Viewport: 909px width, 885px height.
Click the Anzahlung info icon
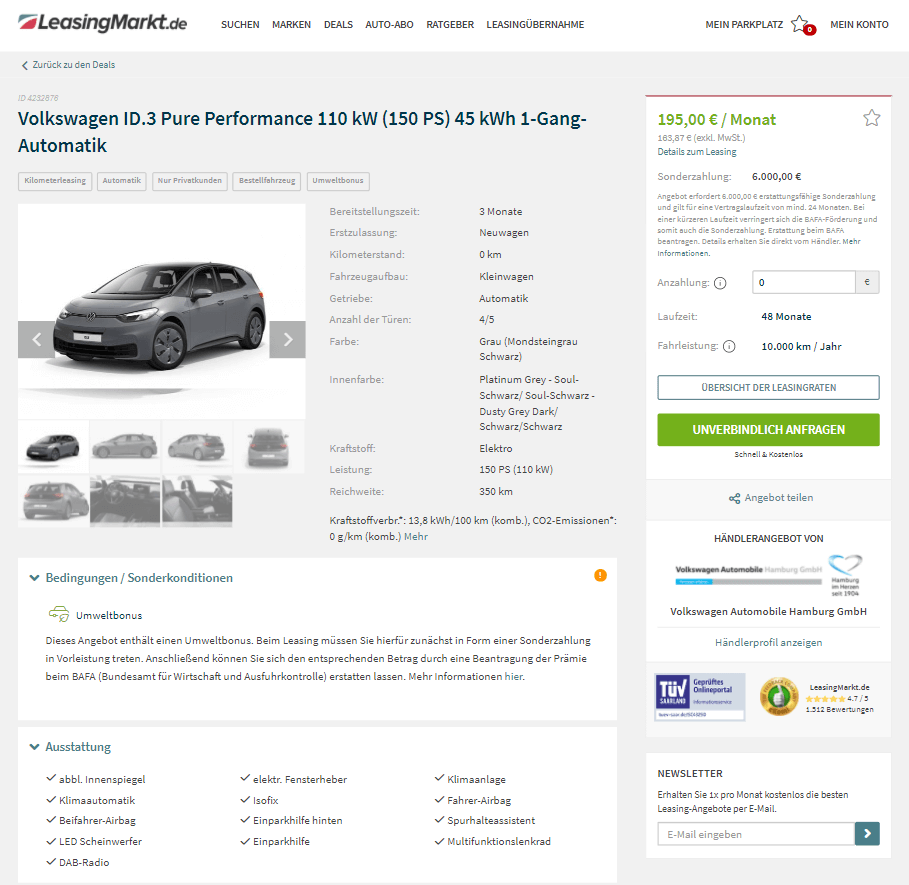pos(720,283)
